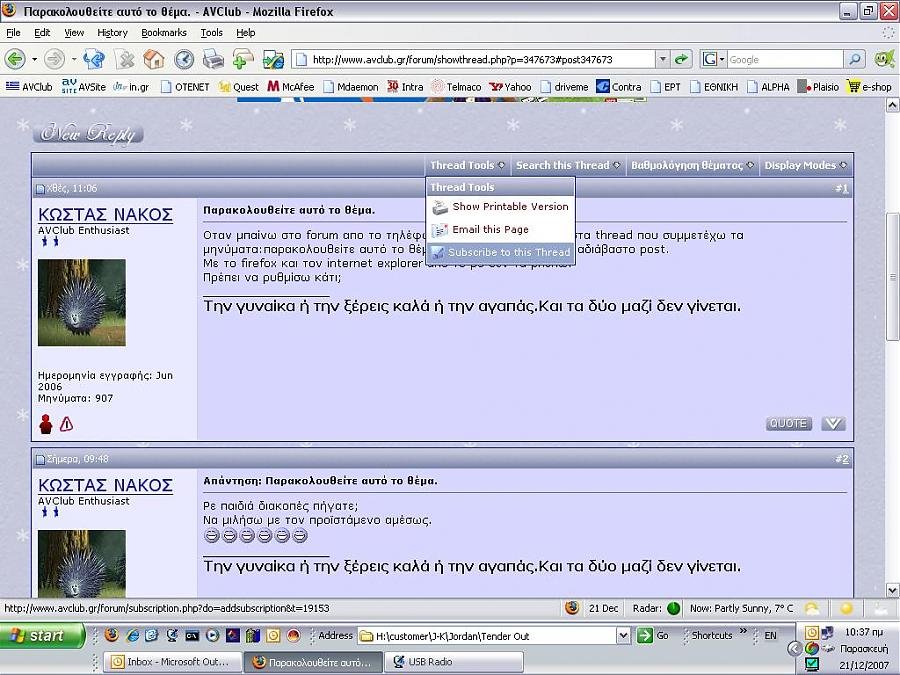The width and height of the screenshot is (900, 675).
Task: Click the post icon beside Χθες, 11:06
Action: [x=40, y=189]
